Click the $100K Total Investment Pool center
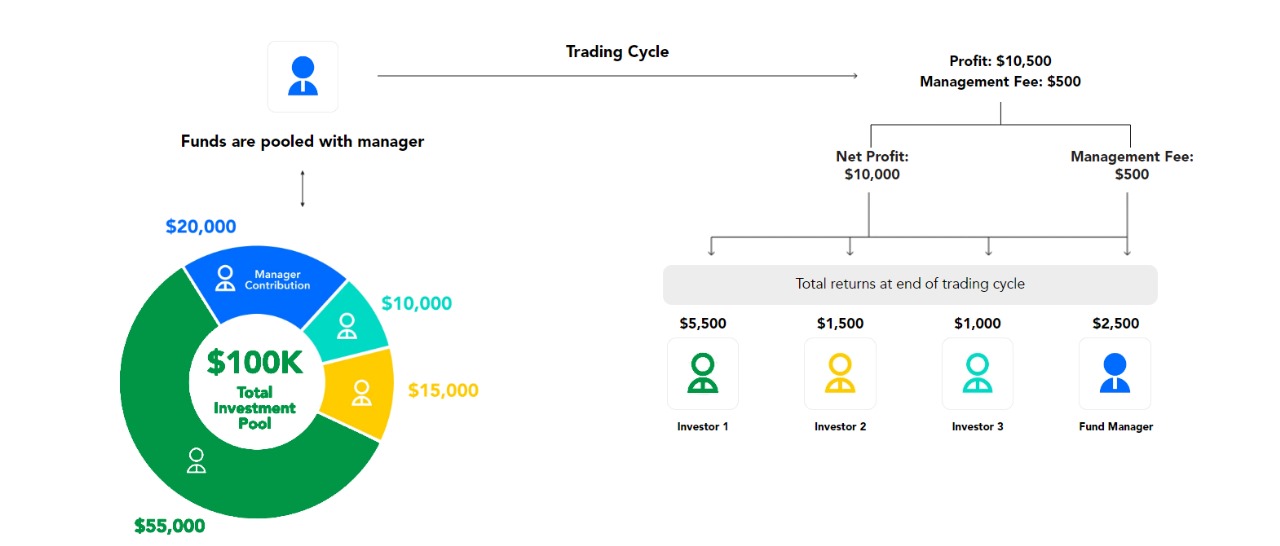The width and height of the screenshot is (1280, 546). coord(253,387)
